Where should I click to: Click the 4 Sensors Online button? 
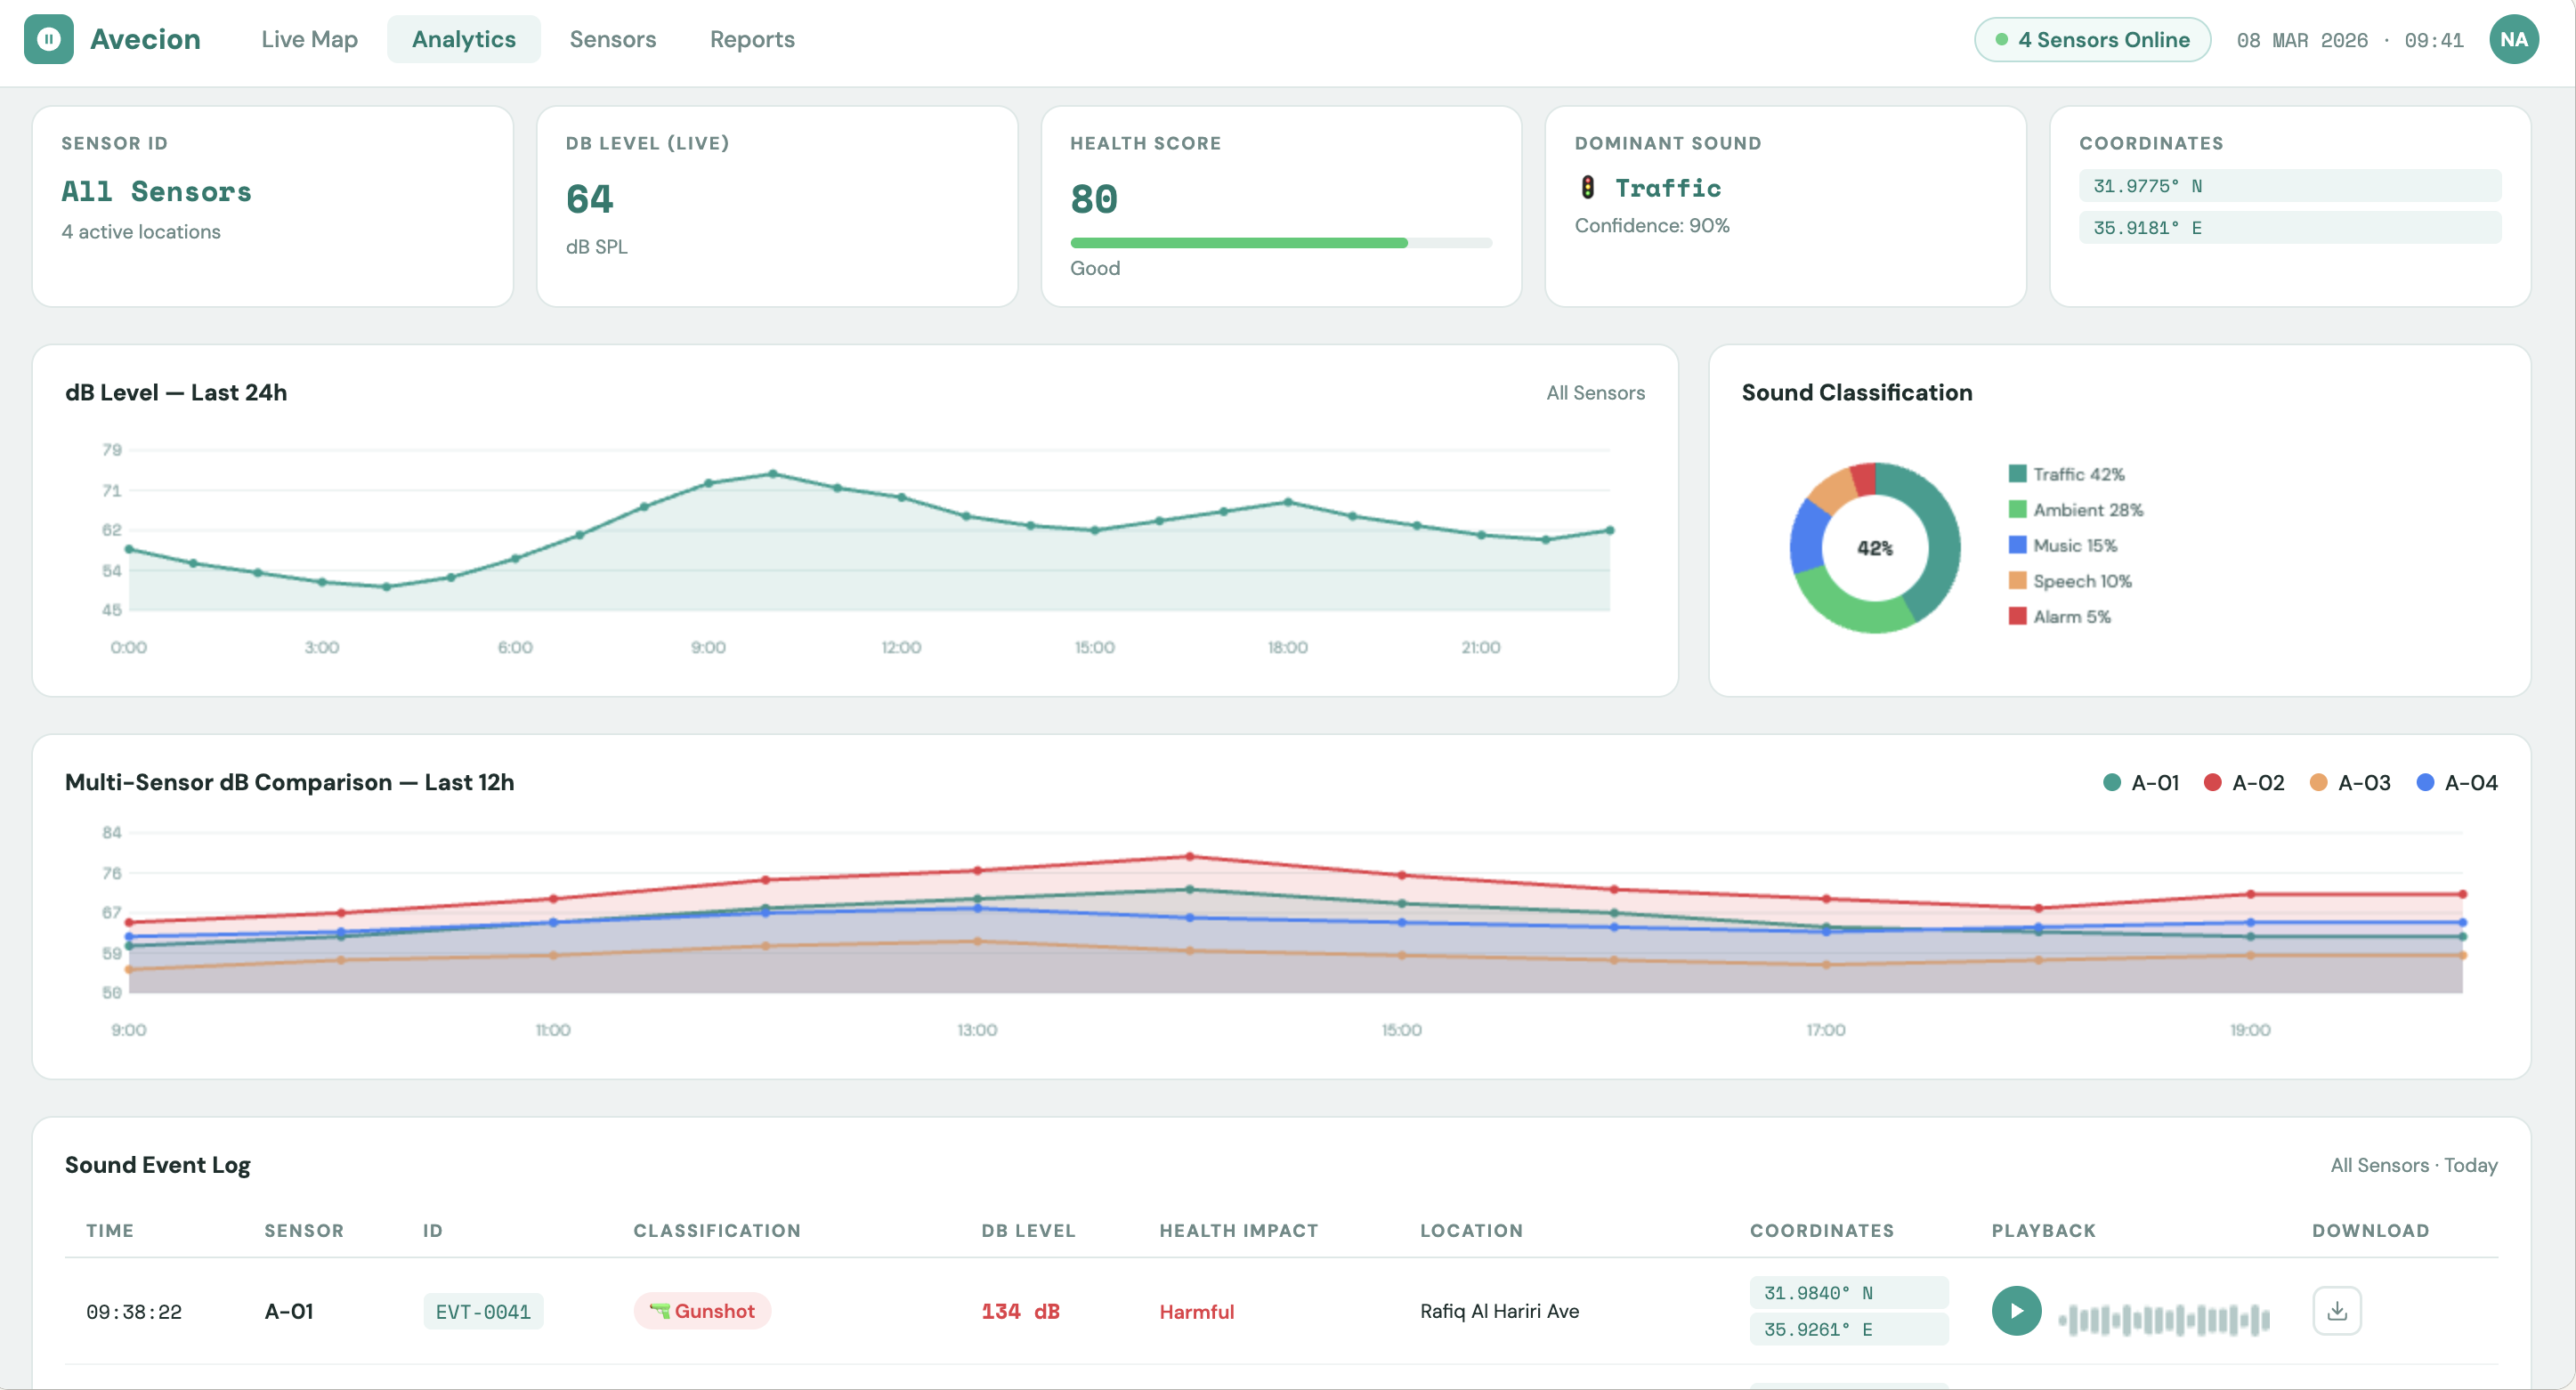click(2091, 40)
